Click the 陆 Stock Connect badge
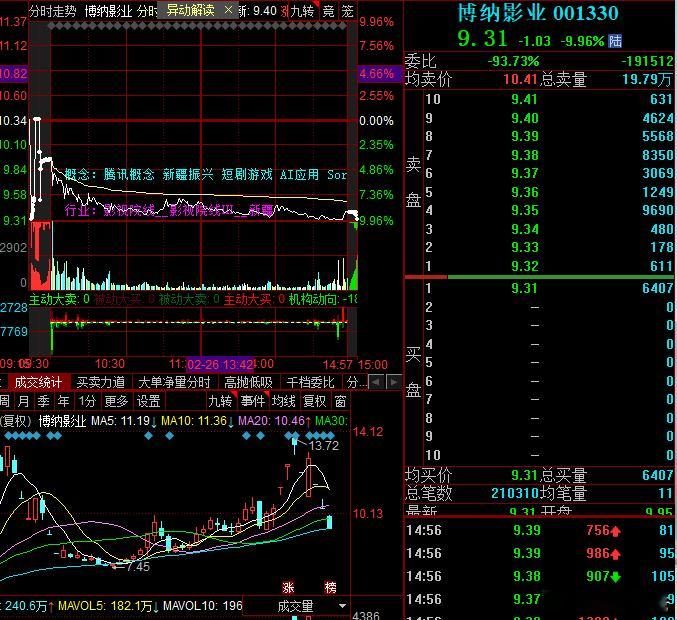The height and width of the screenshot is (620, 677). pyautogui.click(x=615, y=41)
